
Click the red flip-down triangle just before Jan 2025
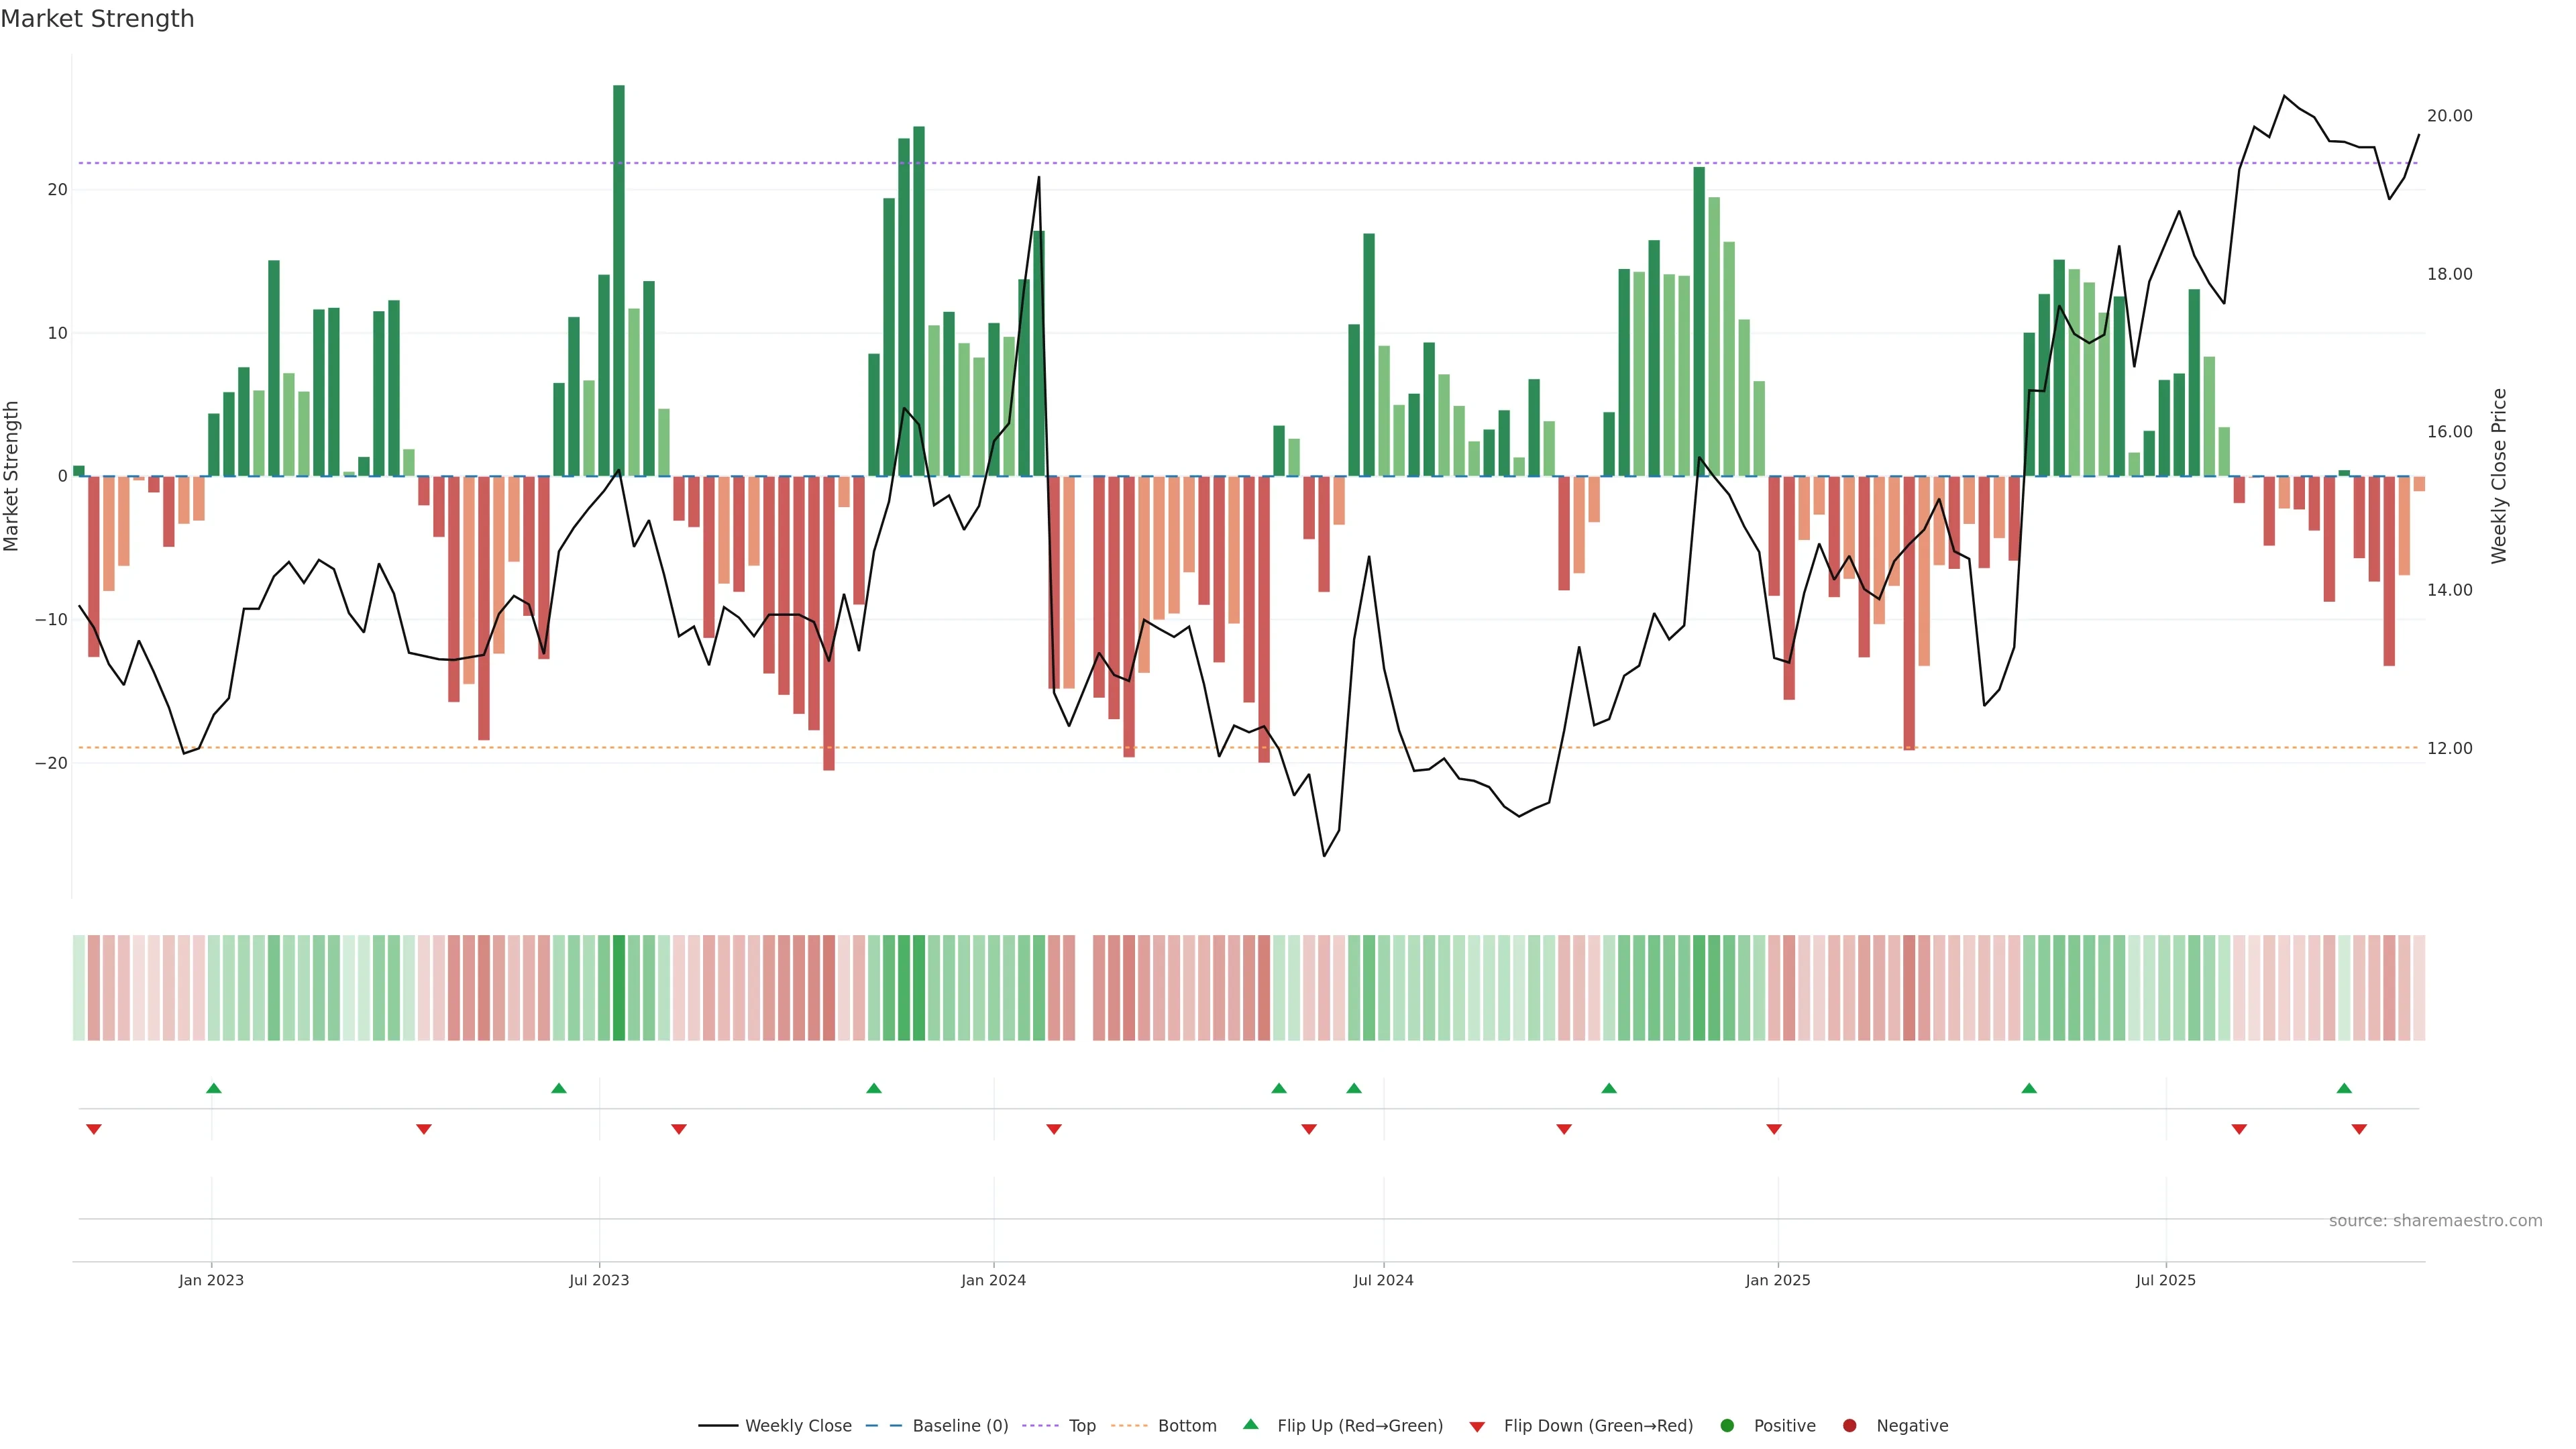click(1774, 1129)
